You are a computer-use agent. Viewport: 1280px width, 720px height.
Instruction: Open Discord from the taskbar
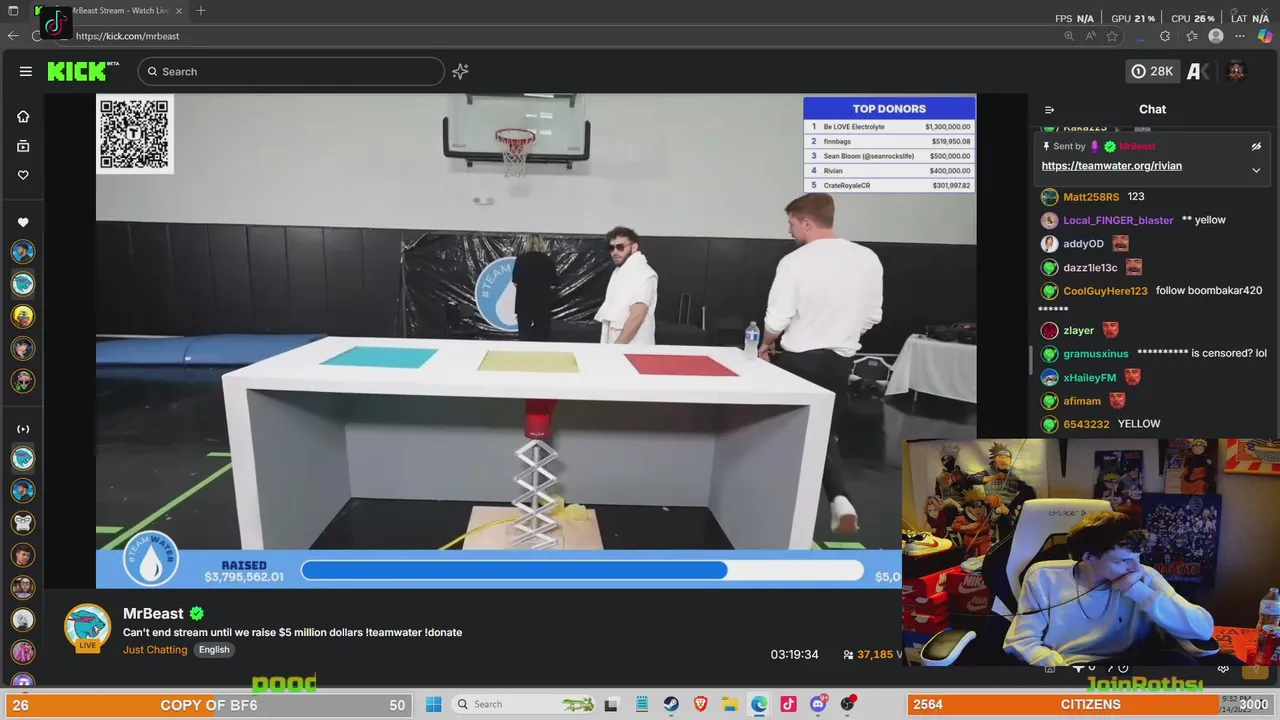point(818,704)
